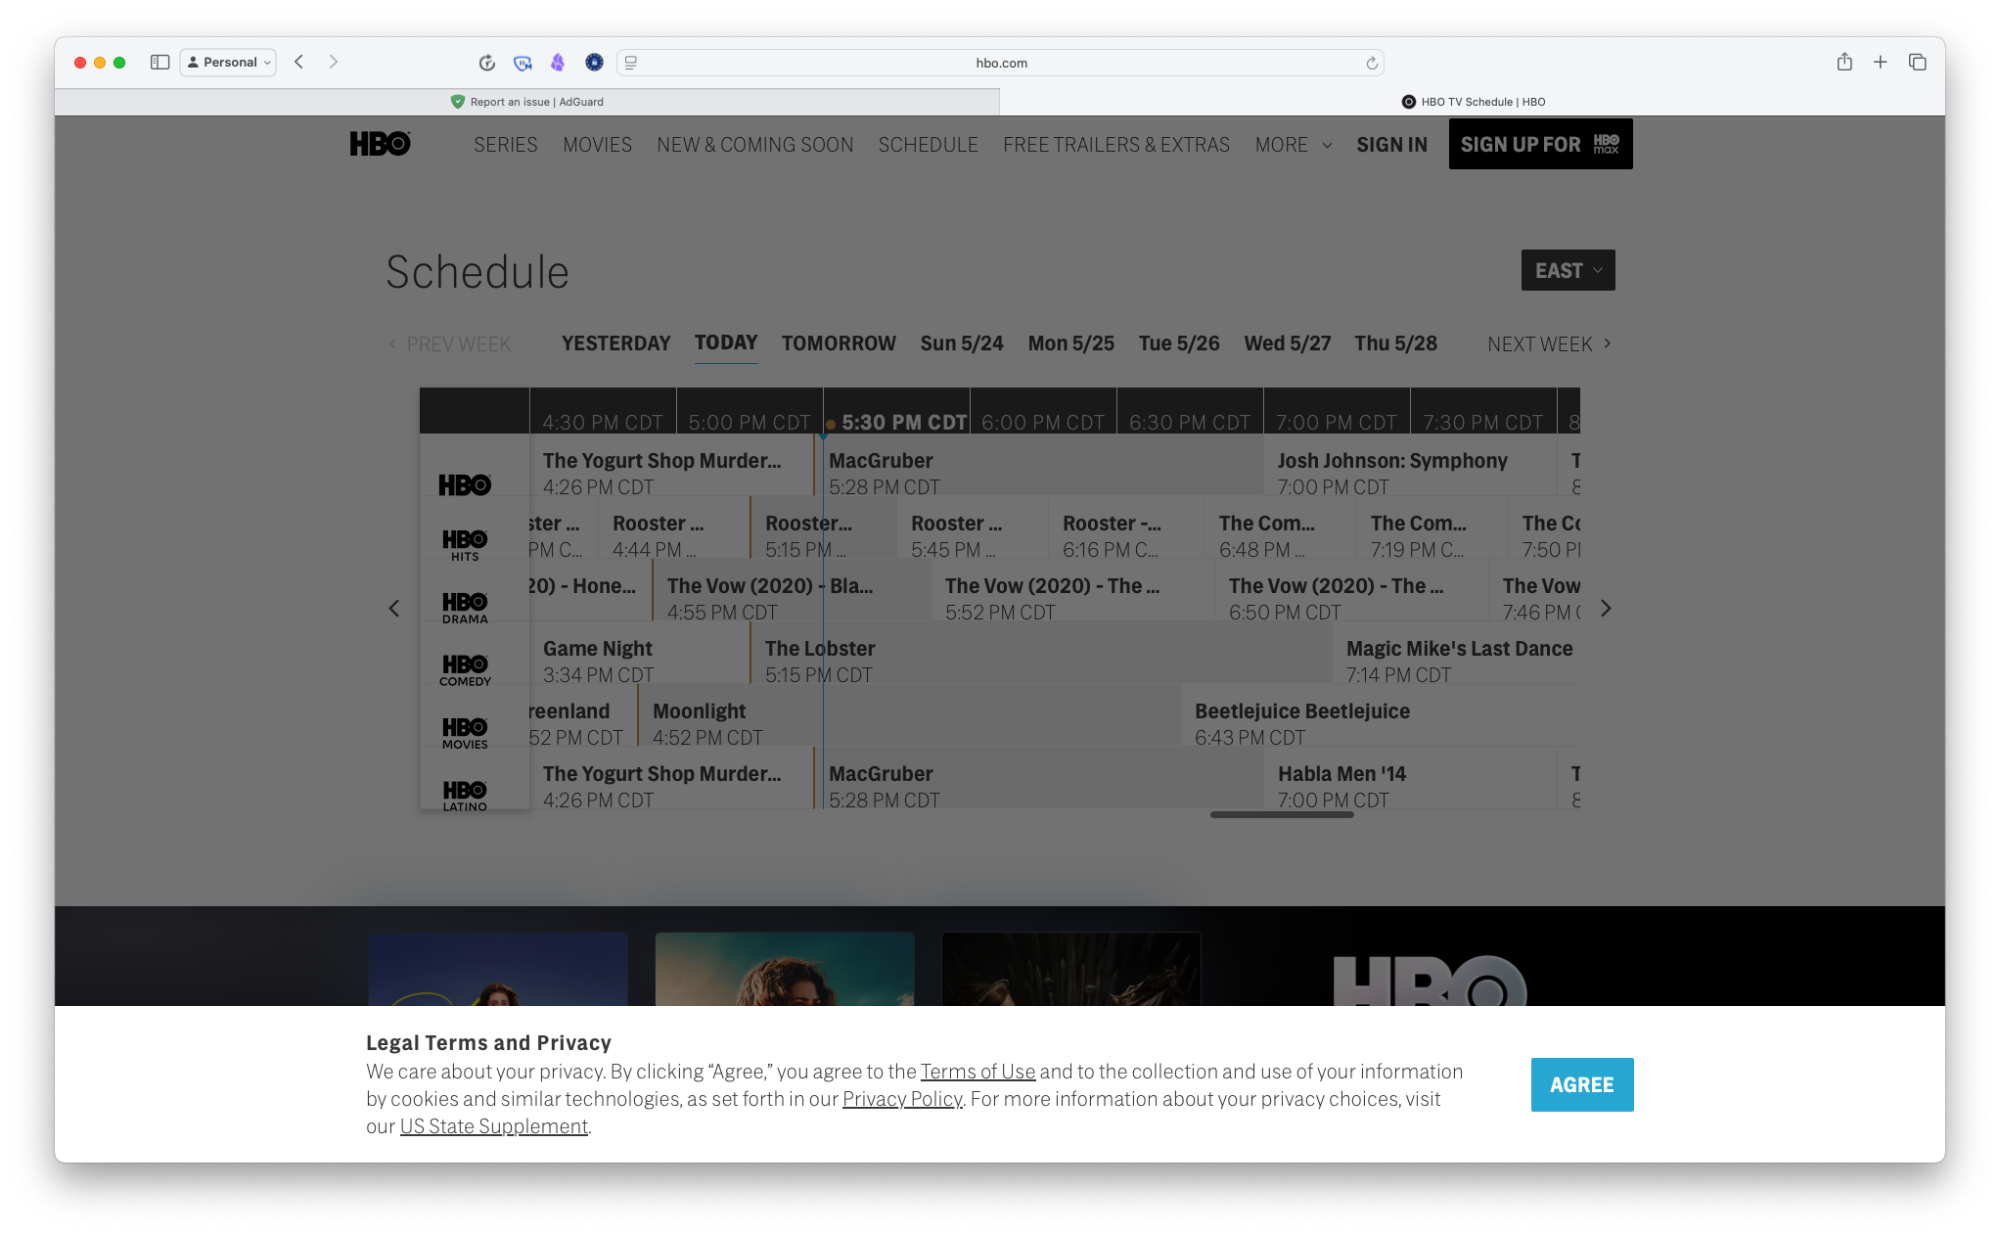Open the Safari share icon
Screen dimensions: 2000x1235
click(1844, 62)
